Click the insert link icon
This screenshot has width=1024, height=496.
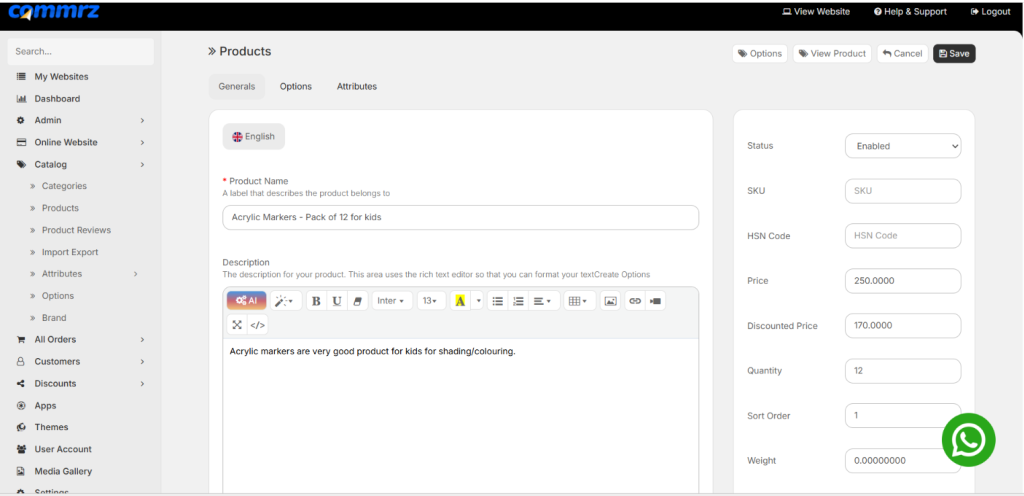pyautogui.click(x=635, y=301)
